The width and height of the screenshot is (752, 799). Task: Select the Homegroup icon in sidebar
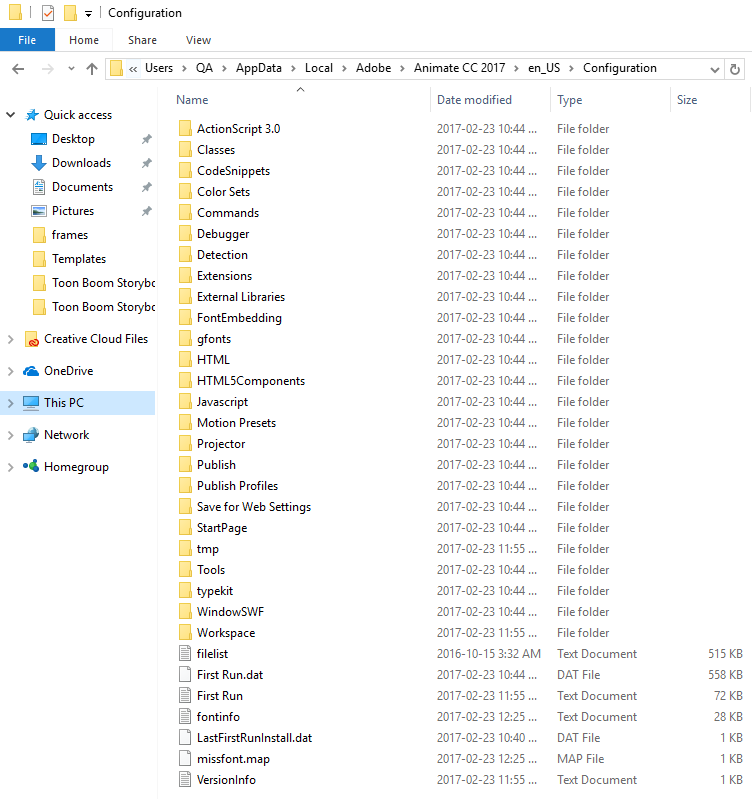pos(31,467)
